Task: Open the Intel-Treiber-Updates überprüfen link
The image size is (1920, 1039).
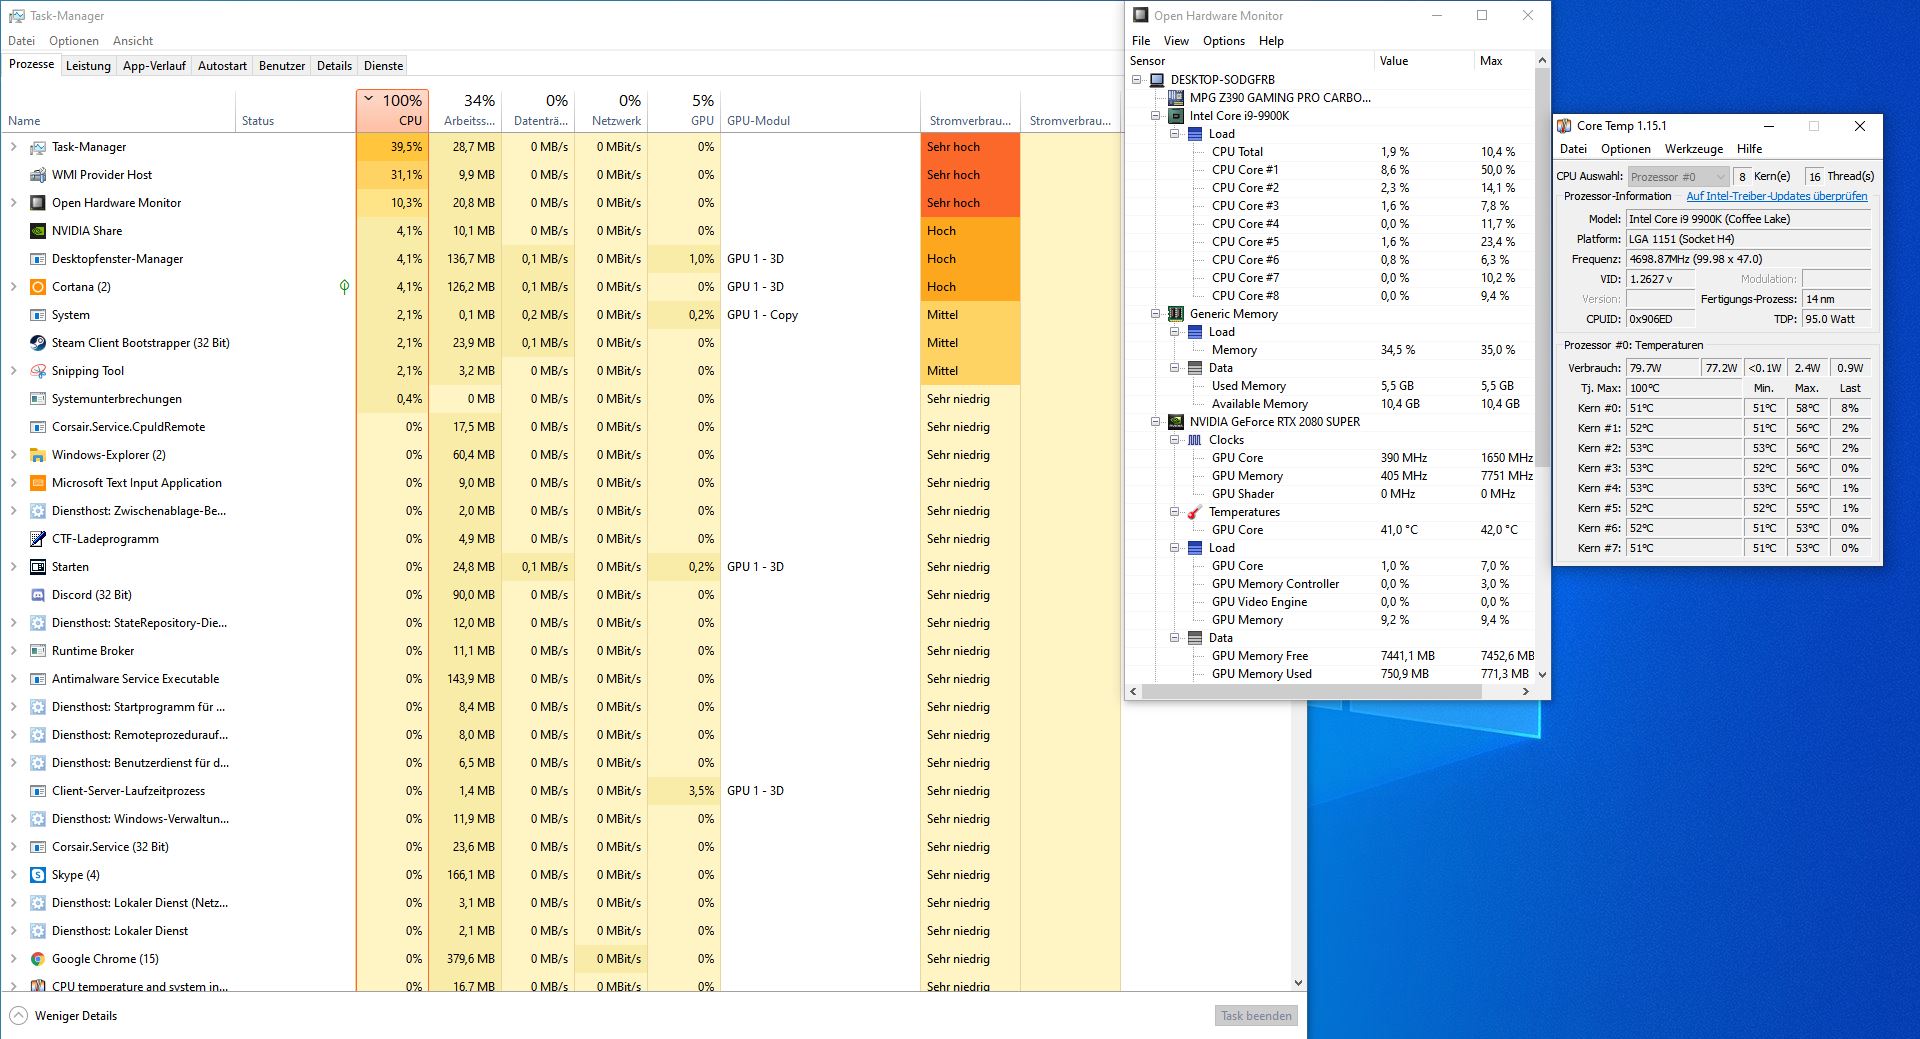Action: coord(1777,196)
